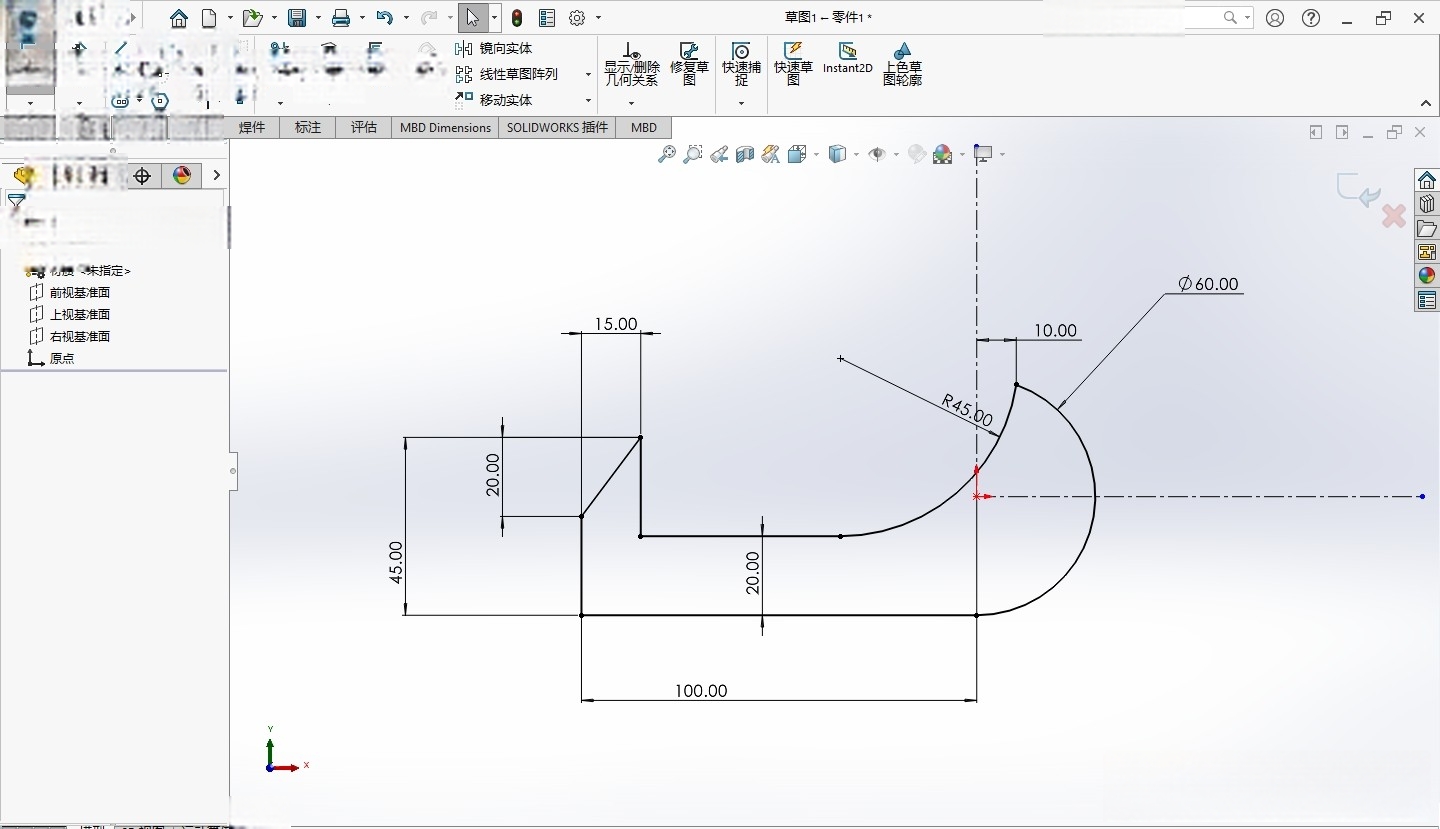Click the 修复草图 button
This screenshot has width=1440, height=829.
tap(689, 64)
